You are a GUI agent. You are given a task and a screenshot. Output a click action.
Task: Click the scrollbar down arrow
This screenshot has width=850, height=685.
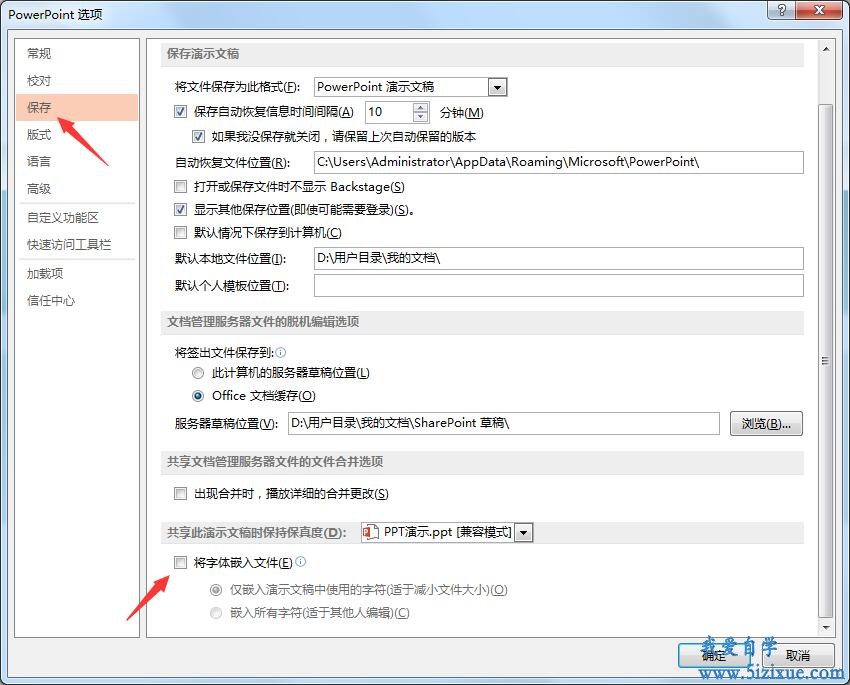826,628
